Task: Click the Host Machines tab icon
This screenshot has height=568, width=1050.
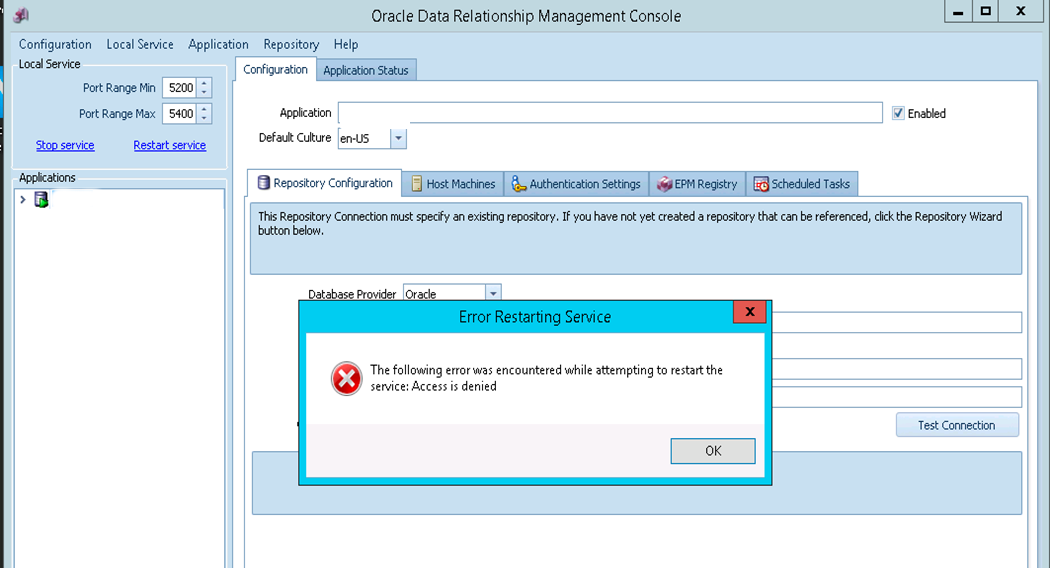Action: [x=417, y=184]
